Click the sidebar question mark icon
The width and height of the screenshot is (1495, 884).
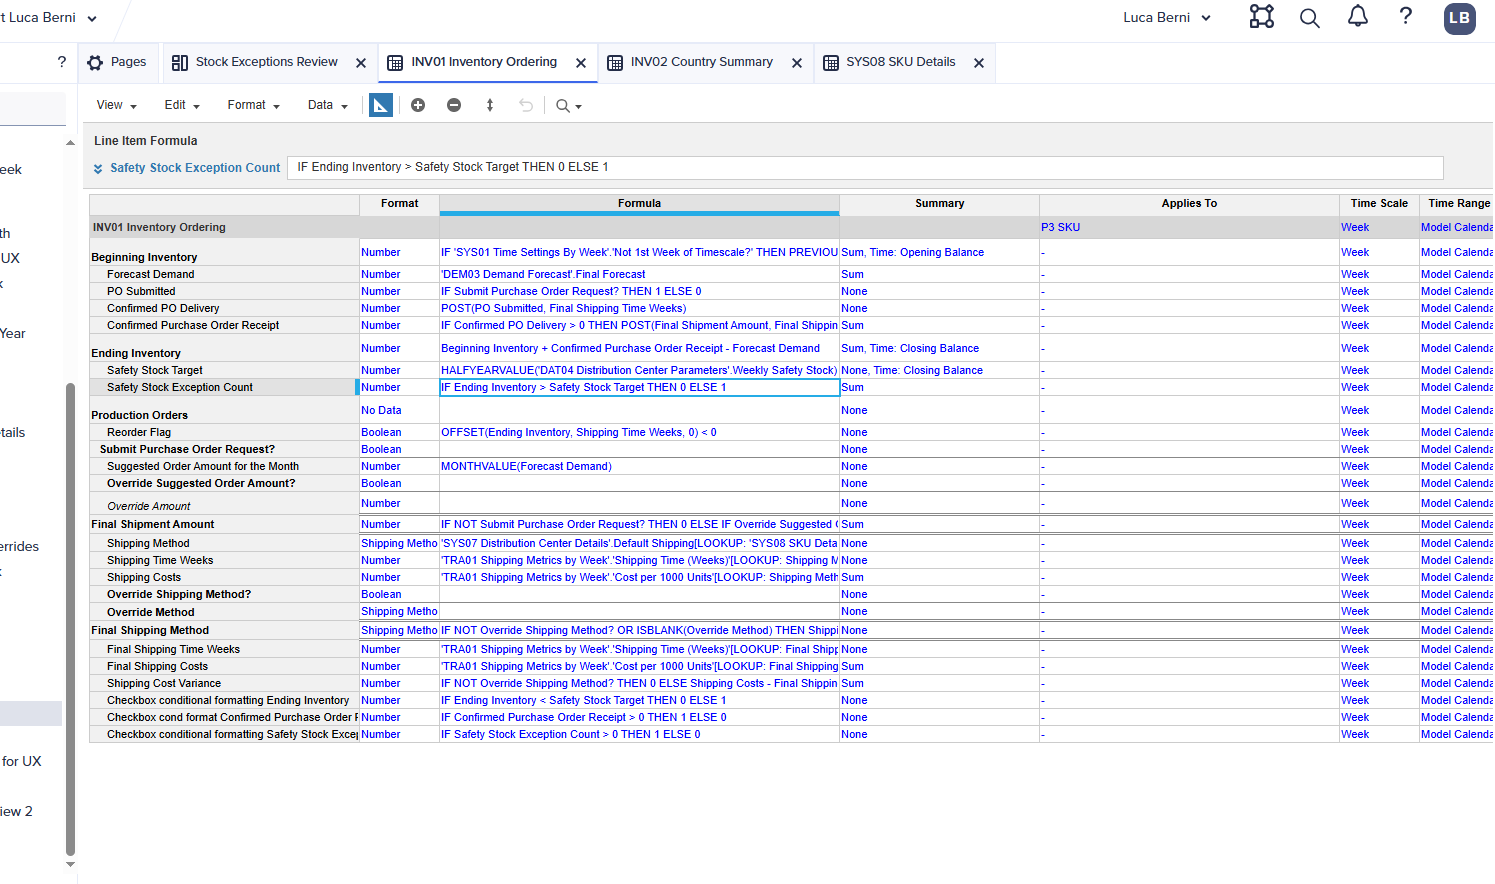(62, 62)
